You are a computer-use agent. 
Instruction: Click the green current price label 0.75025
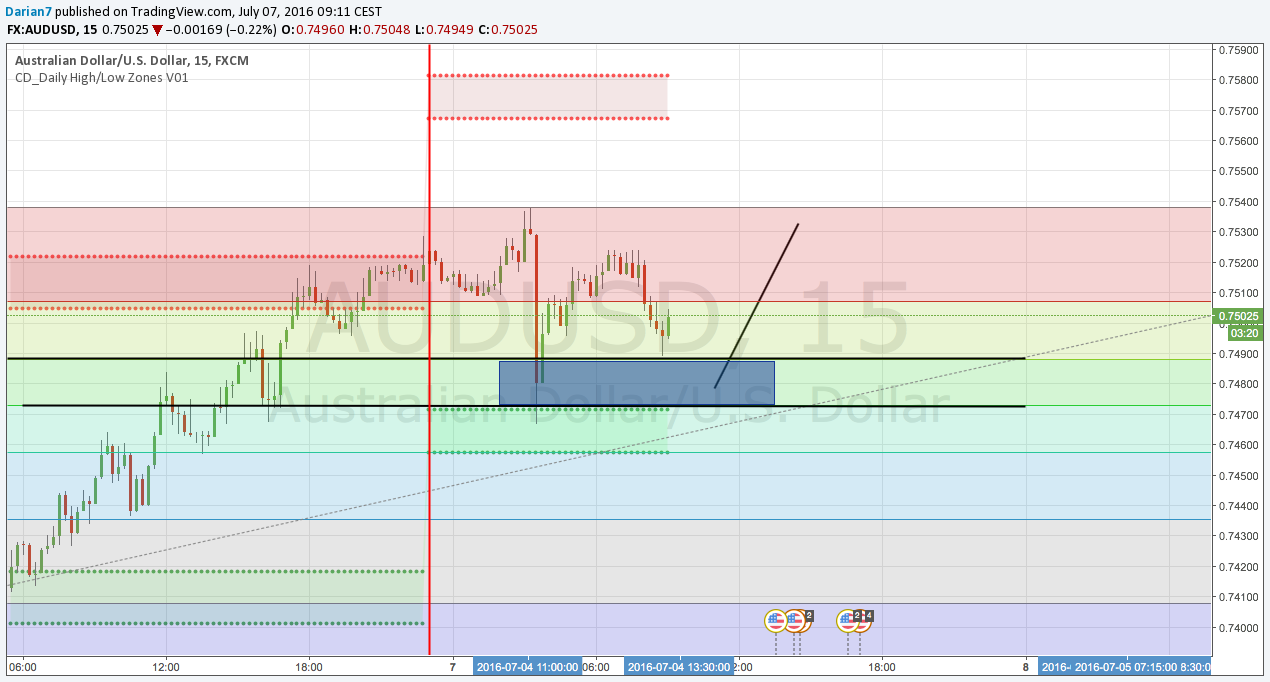1240,316
